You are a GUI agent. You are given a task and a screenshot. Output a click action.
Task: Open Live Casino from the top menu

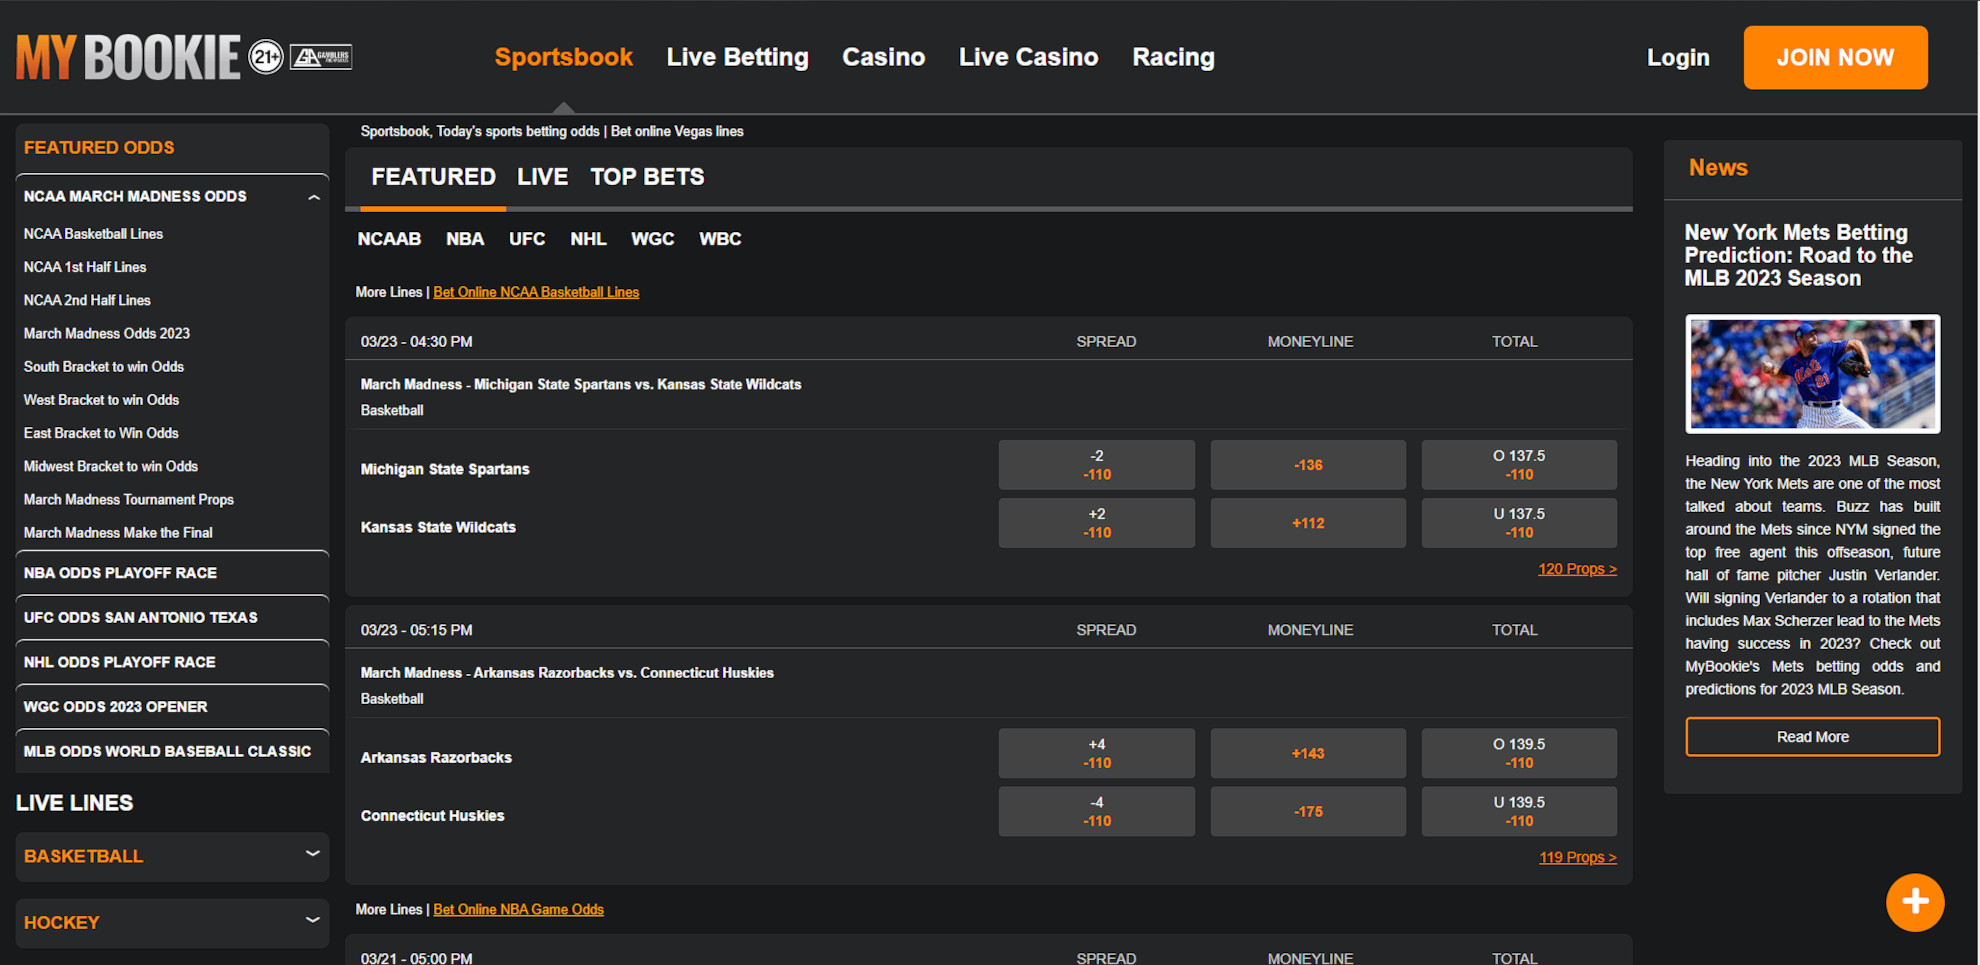tap(1029, 57)
